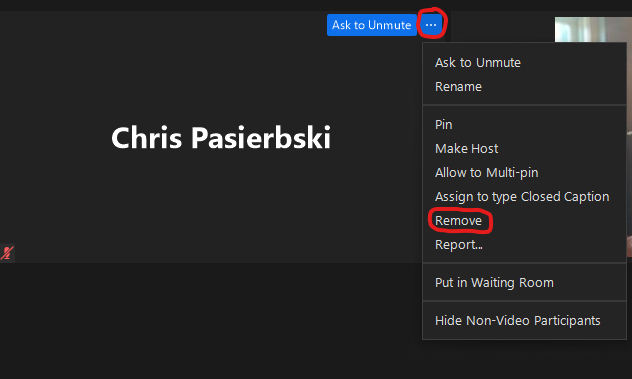This screenshot has width=632, height=379.
Task: Select Assign to type Closed Caption
Action: (522, 197)
